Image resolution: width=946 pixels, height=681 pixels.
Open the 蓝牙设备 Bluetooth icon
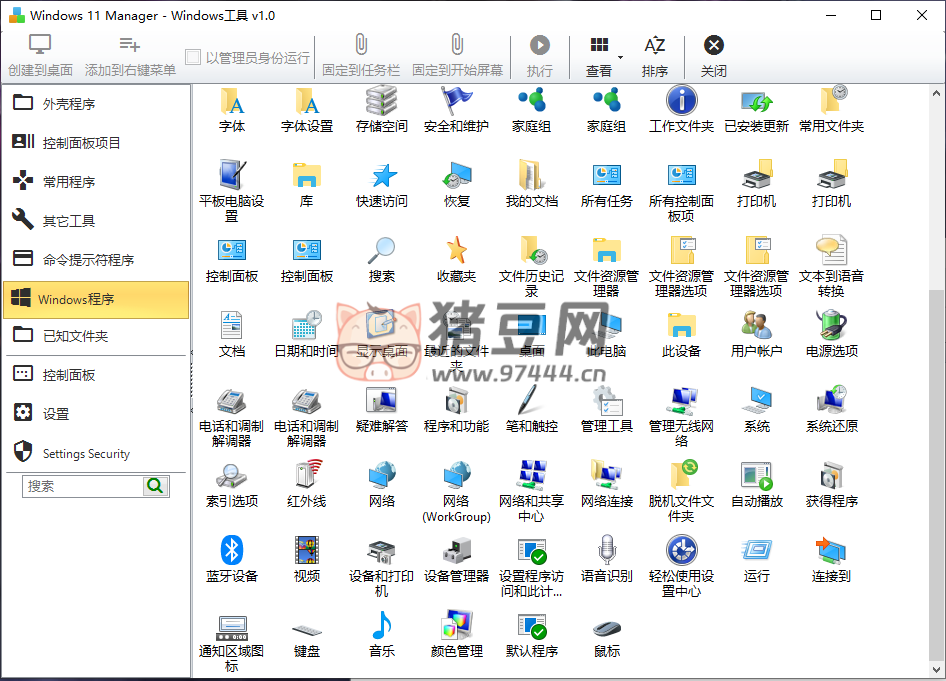click(232, 551)
